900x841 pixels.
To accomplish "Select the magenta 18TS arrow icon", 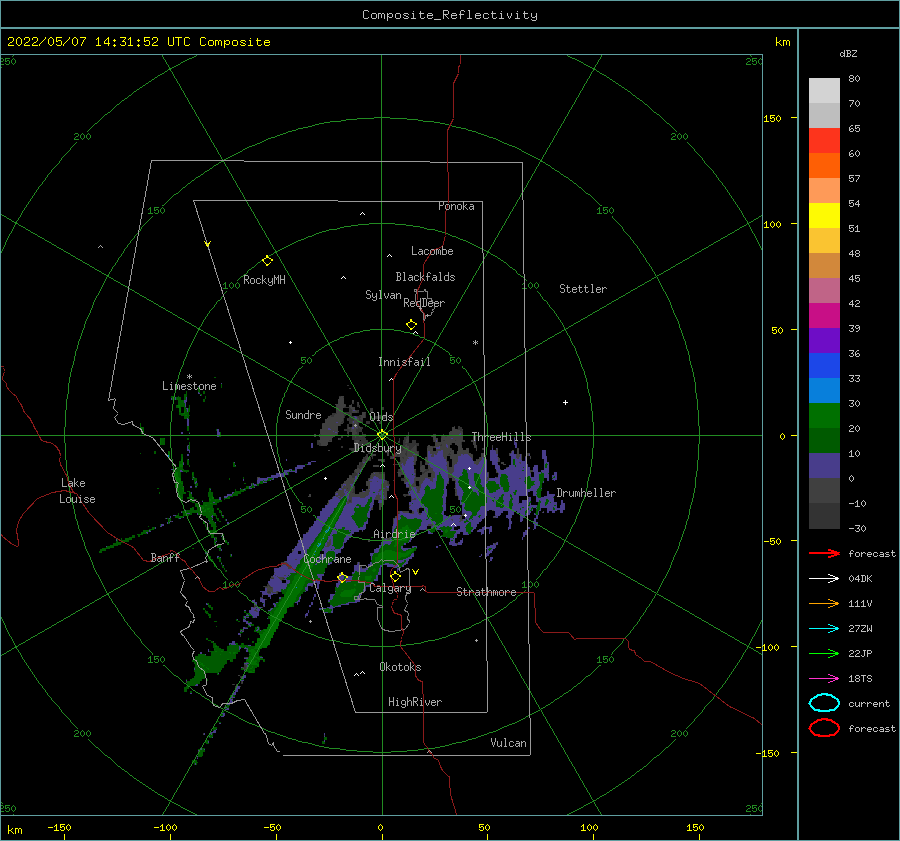I will coord(824,679).
